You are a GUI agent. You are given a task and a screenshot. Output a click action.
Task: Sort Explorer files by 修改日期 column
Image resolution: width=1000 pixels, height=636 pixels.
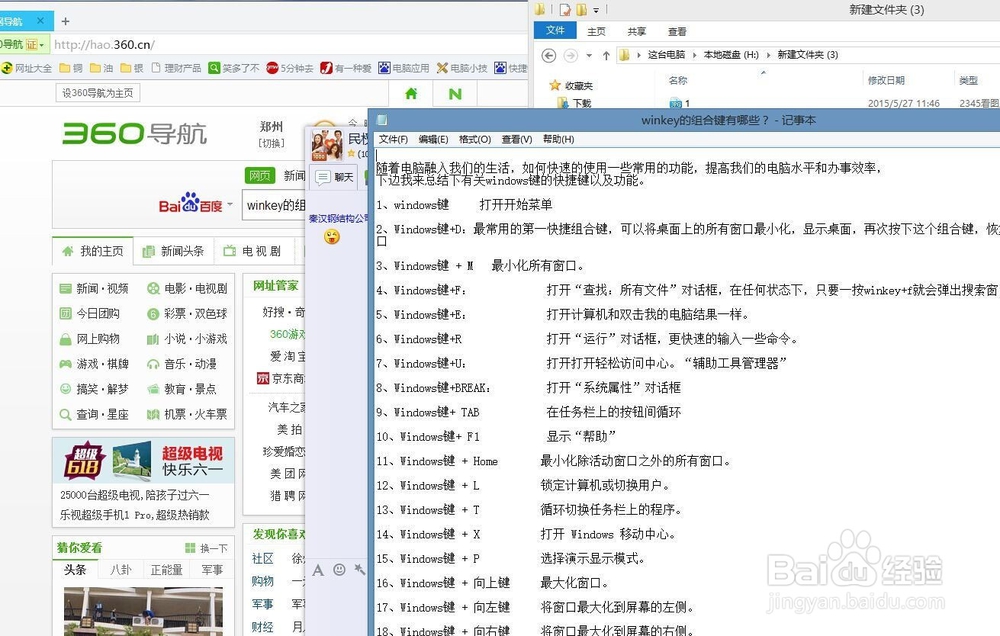pos(886,80)
